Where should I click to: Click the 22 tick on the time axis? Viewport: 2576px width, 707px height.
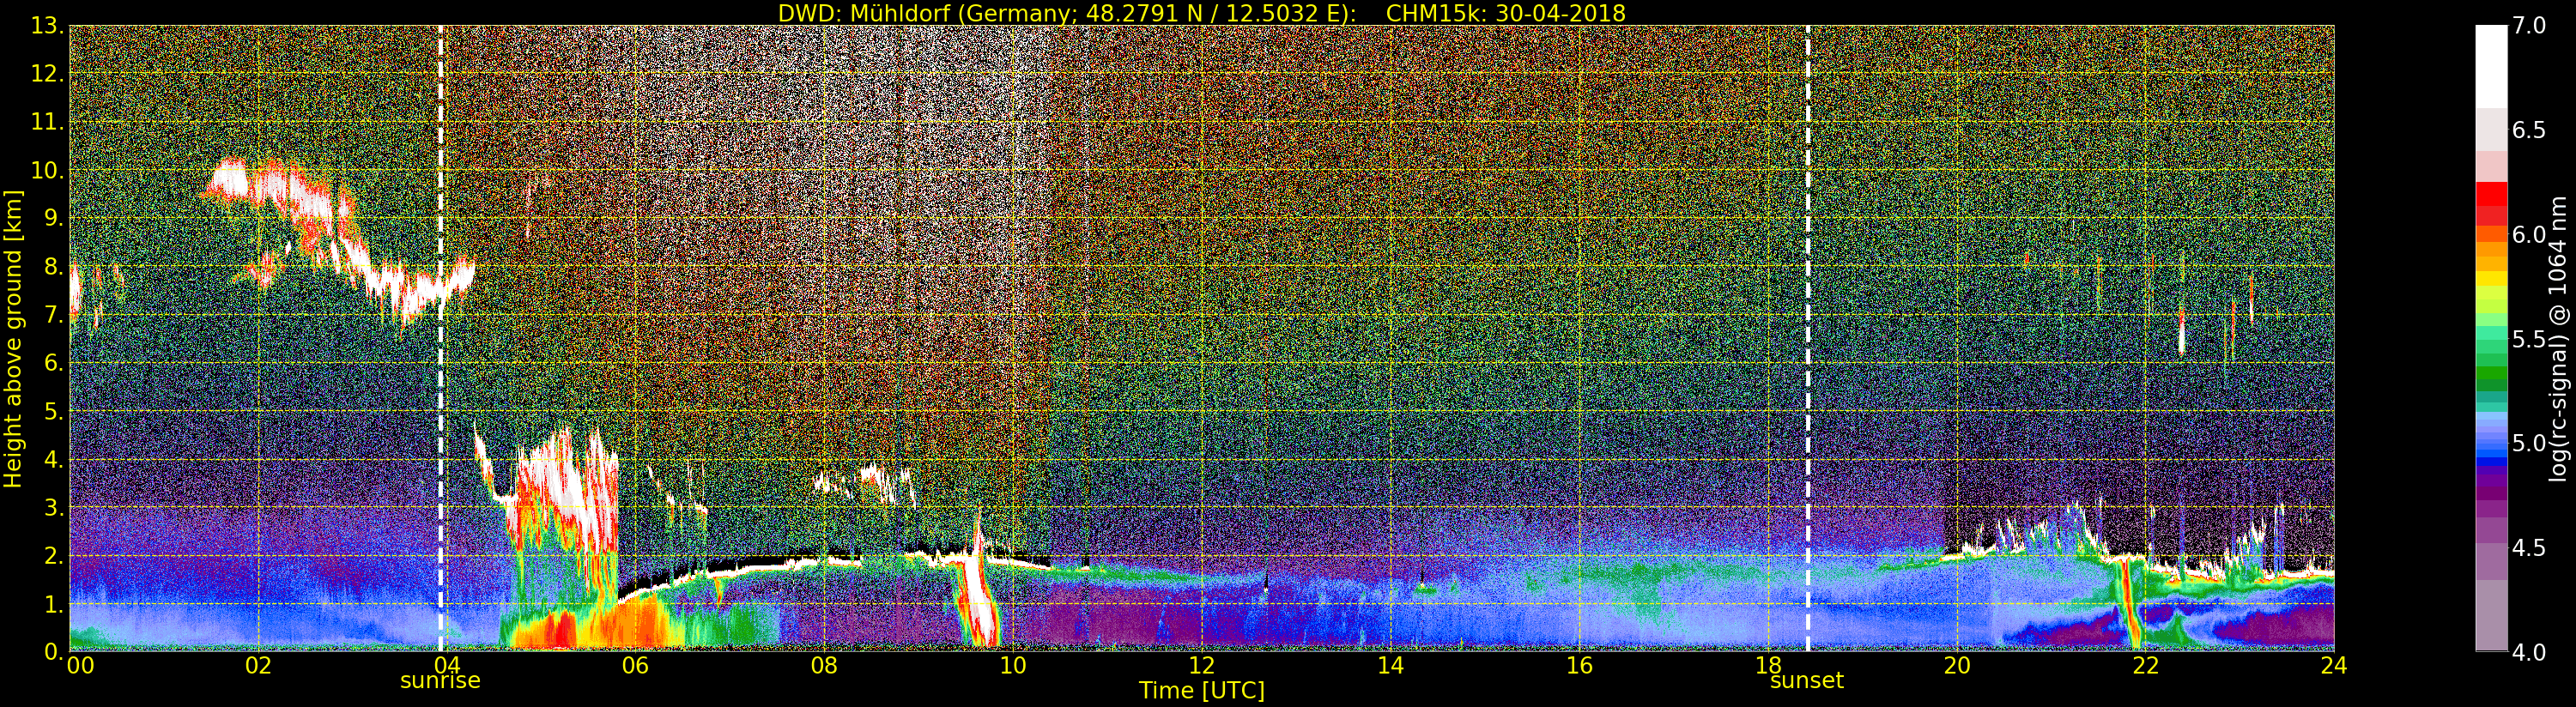tap(2146, 666)
